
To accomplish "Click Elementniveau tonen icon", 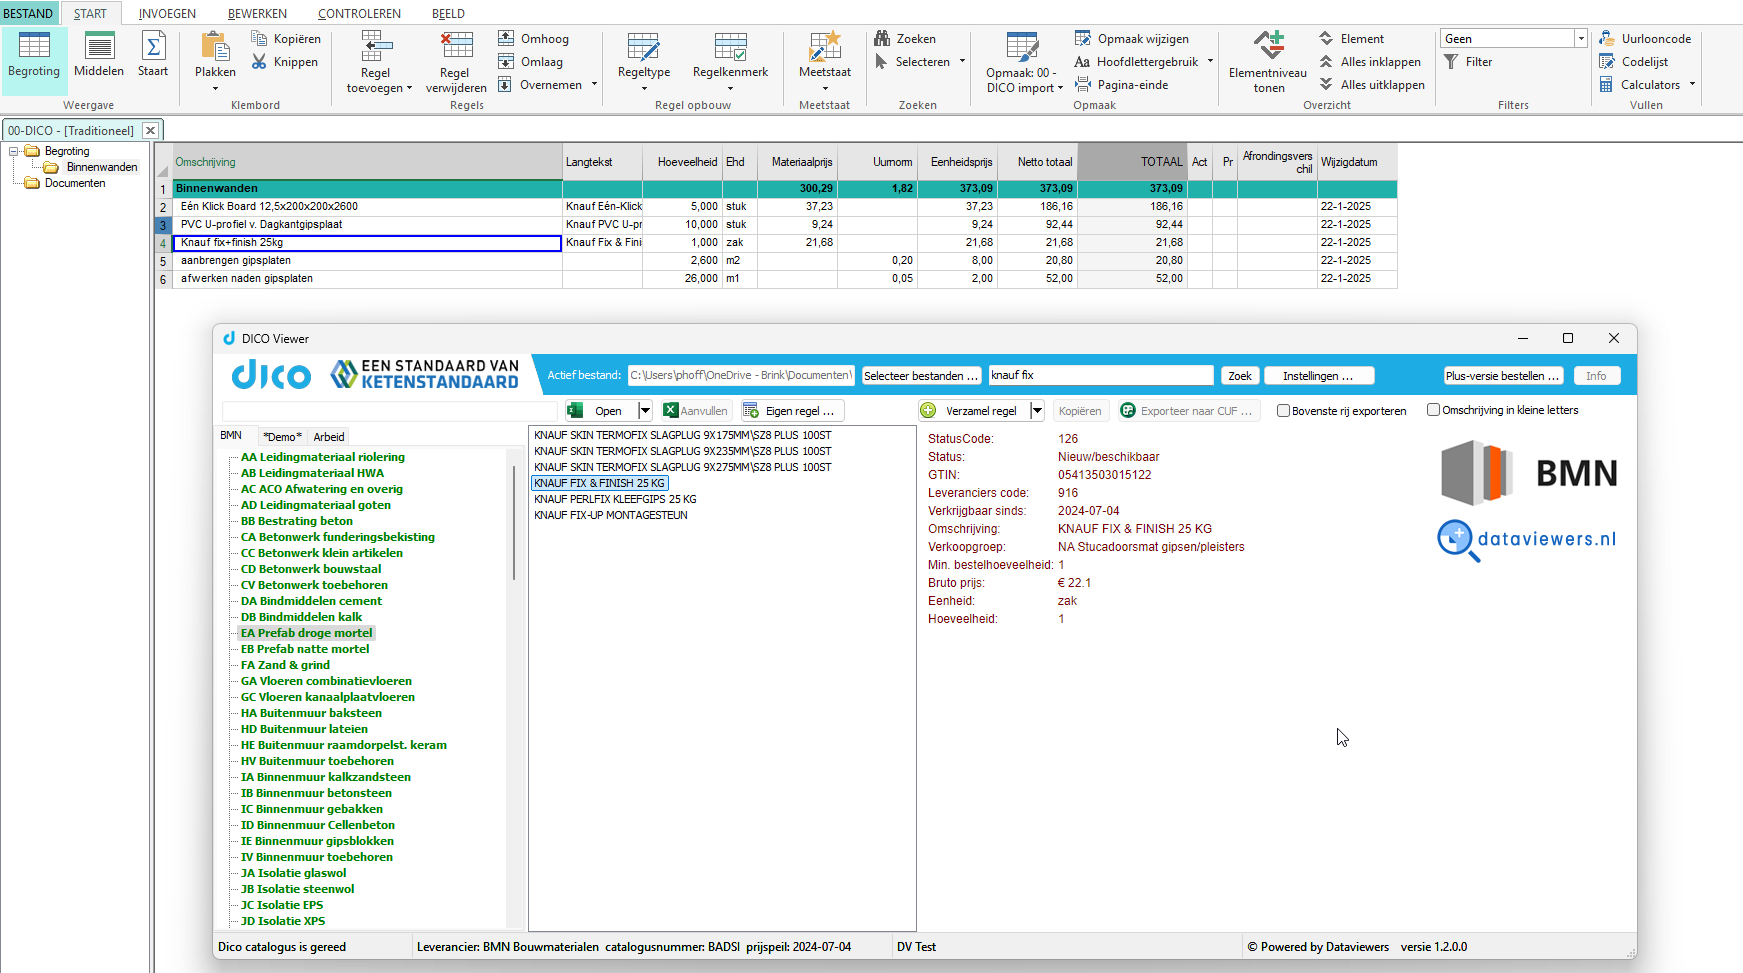I will (1268, 46).
